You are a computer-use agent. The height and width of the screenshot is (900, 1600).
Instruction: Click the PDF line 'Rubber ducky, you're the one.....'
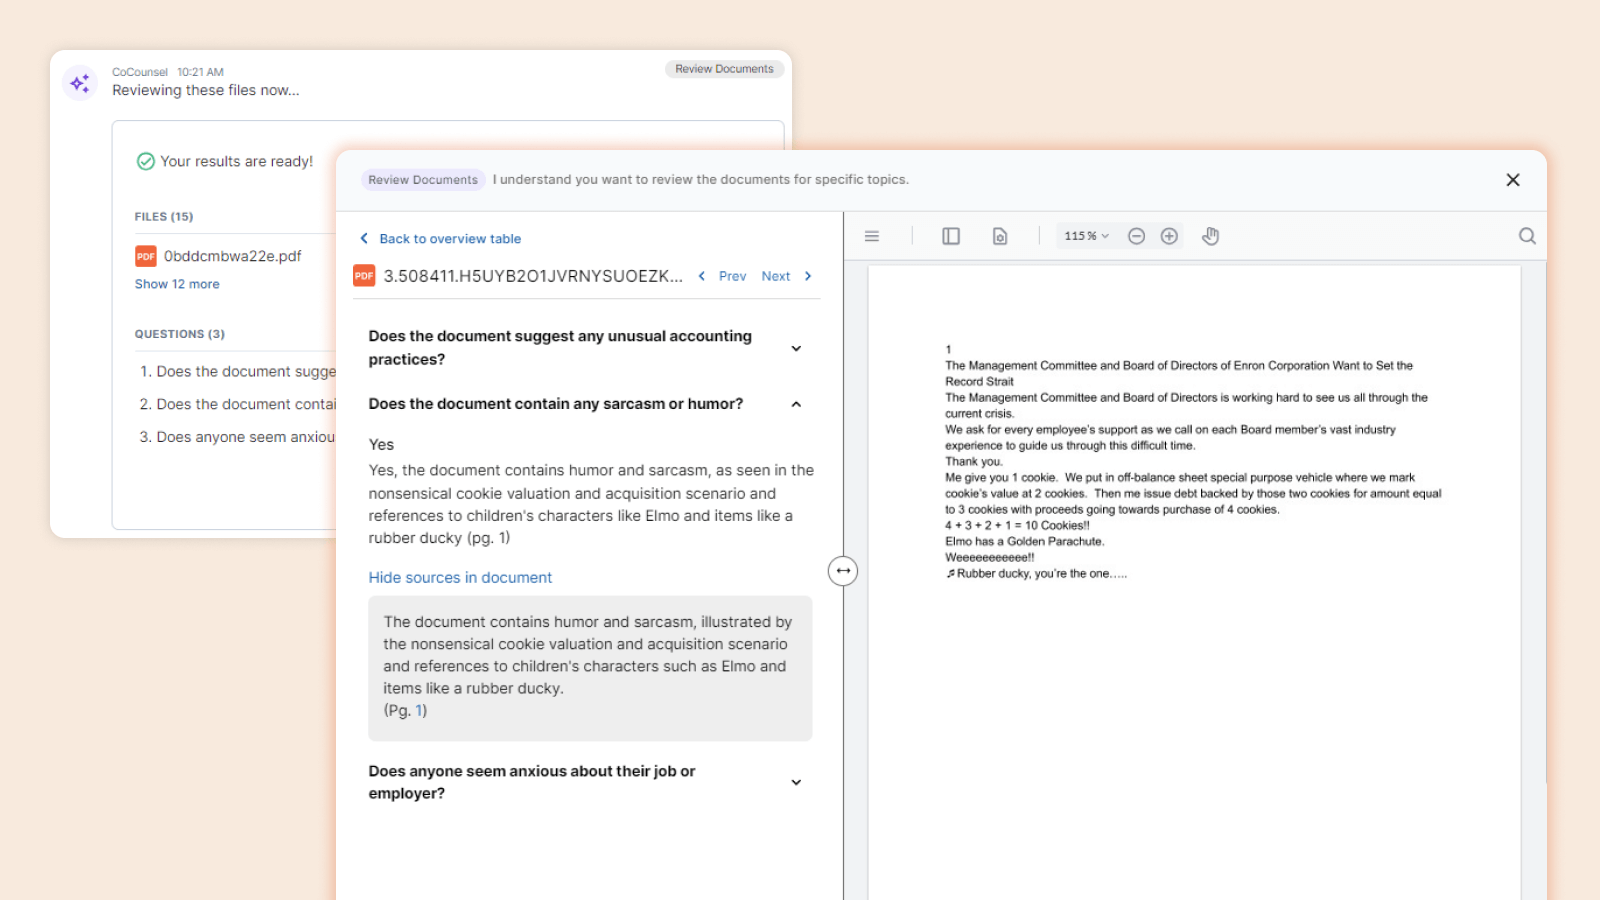pyautogui.click(x=1036, y=573)
